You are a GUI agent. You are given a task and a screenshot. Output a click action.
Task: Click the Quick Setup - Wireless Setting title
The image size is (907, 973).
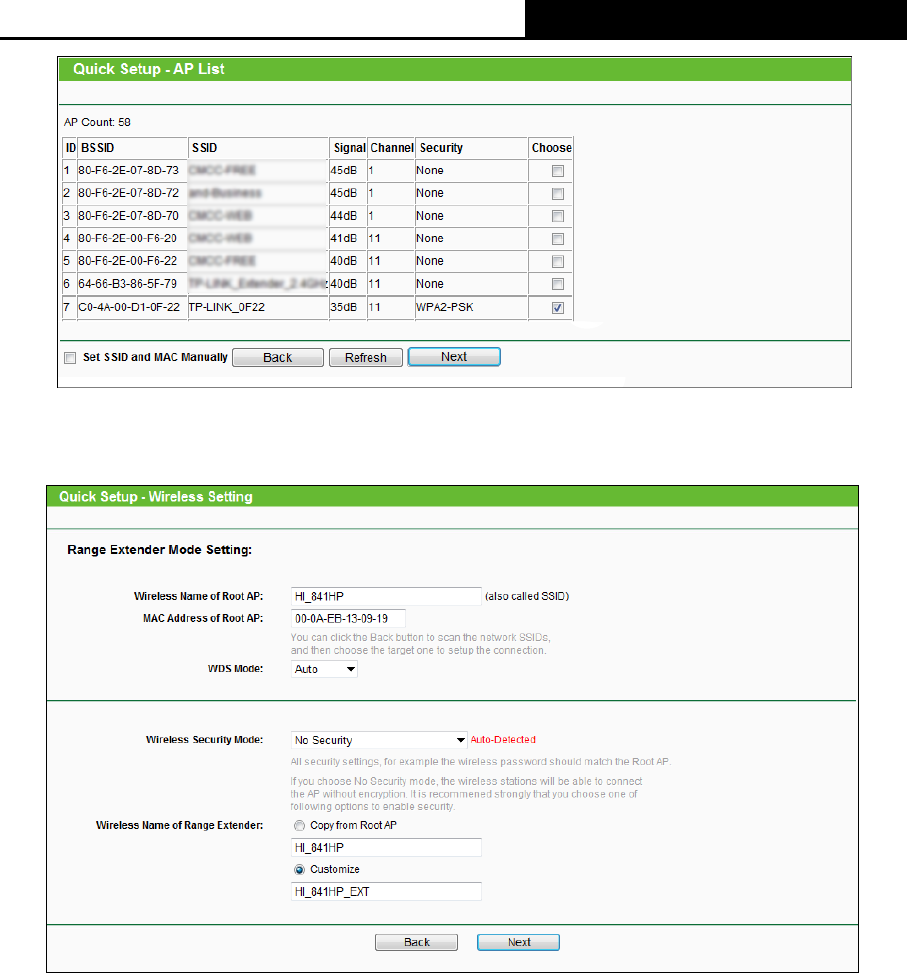tap(156, 497)
